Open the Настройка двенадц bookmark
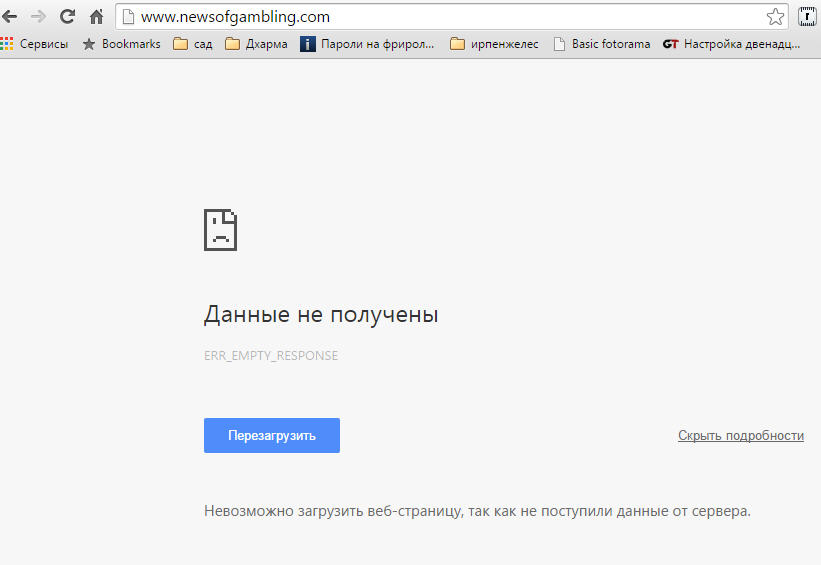 click(x=732, y=44)
